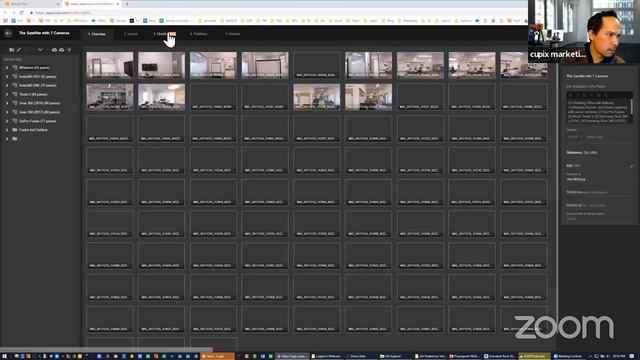Viewport: 640px width, 360px height.
Task: Expand the first section listing 64 panos
Action: [7, 67]
